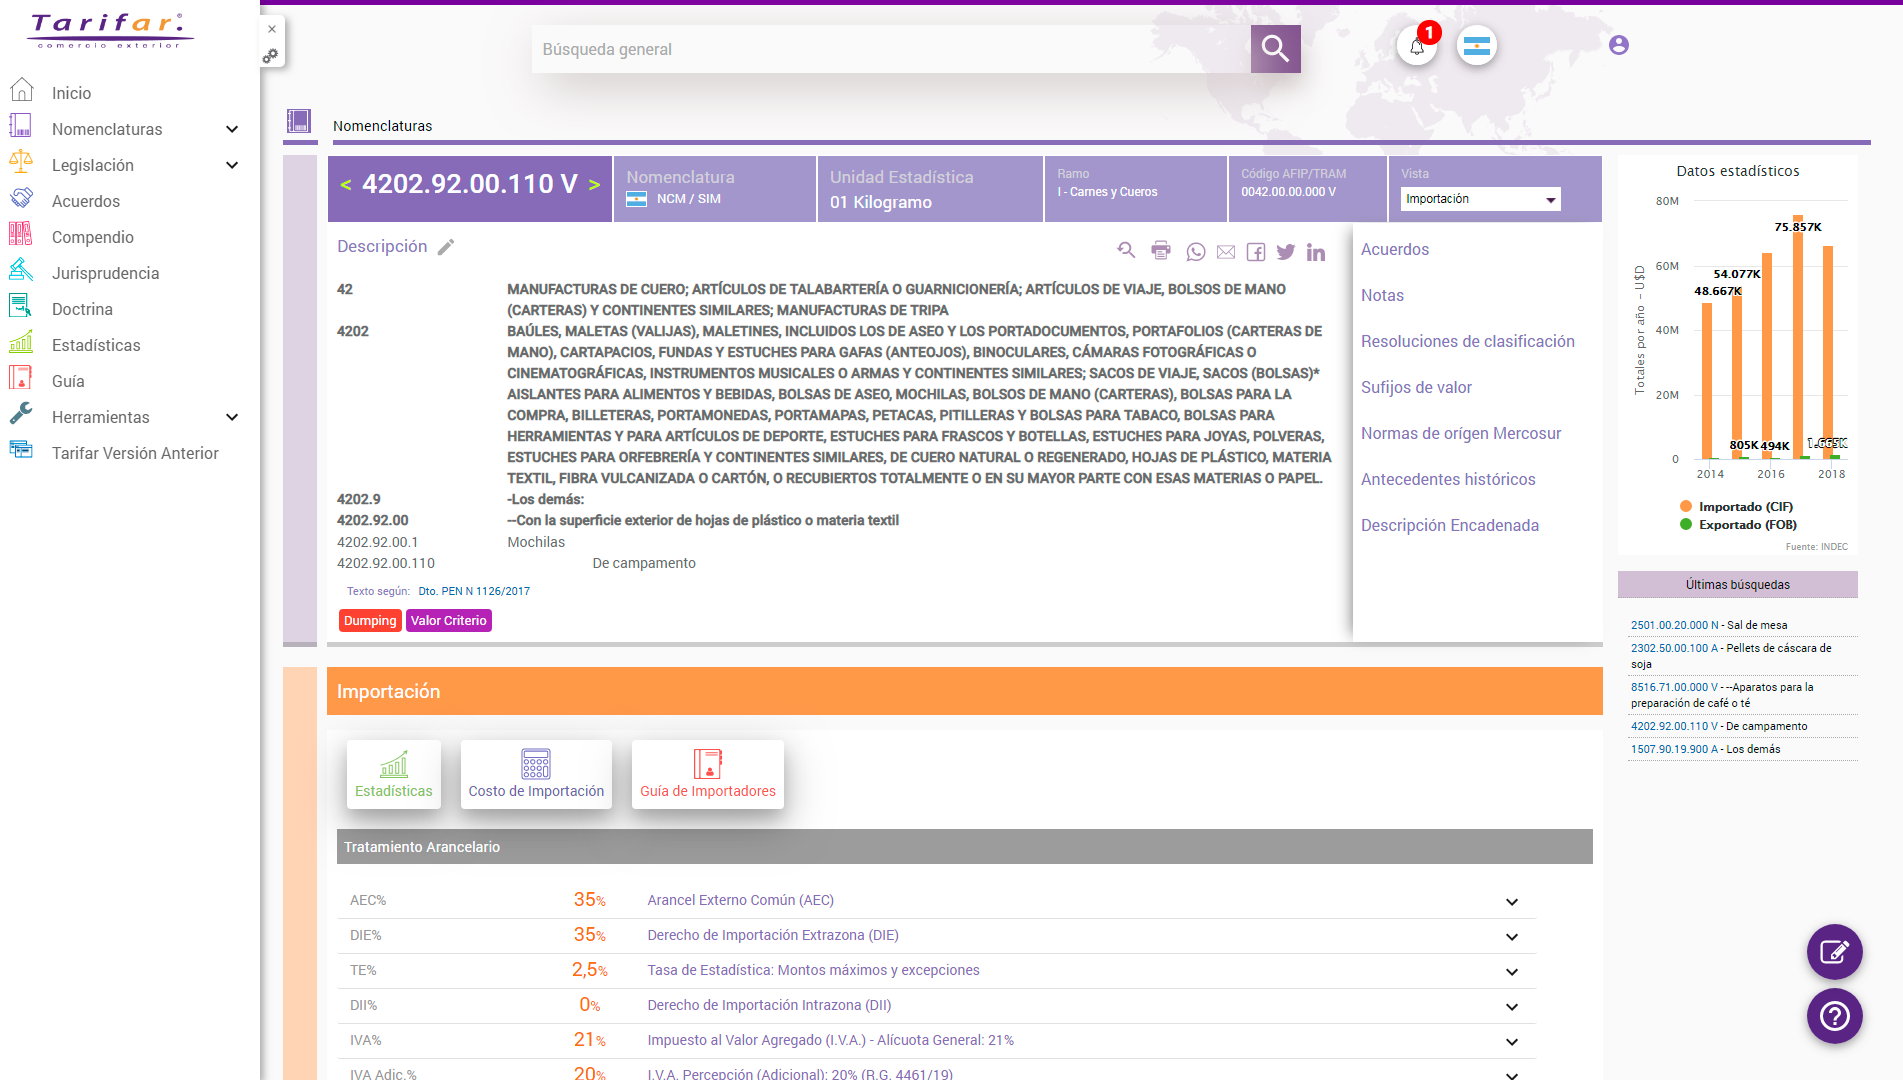Print the nomenclature description
The width and height of the screenshot is (1903, 1080).
click(1161, 251)
